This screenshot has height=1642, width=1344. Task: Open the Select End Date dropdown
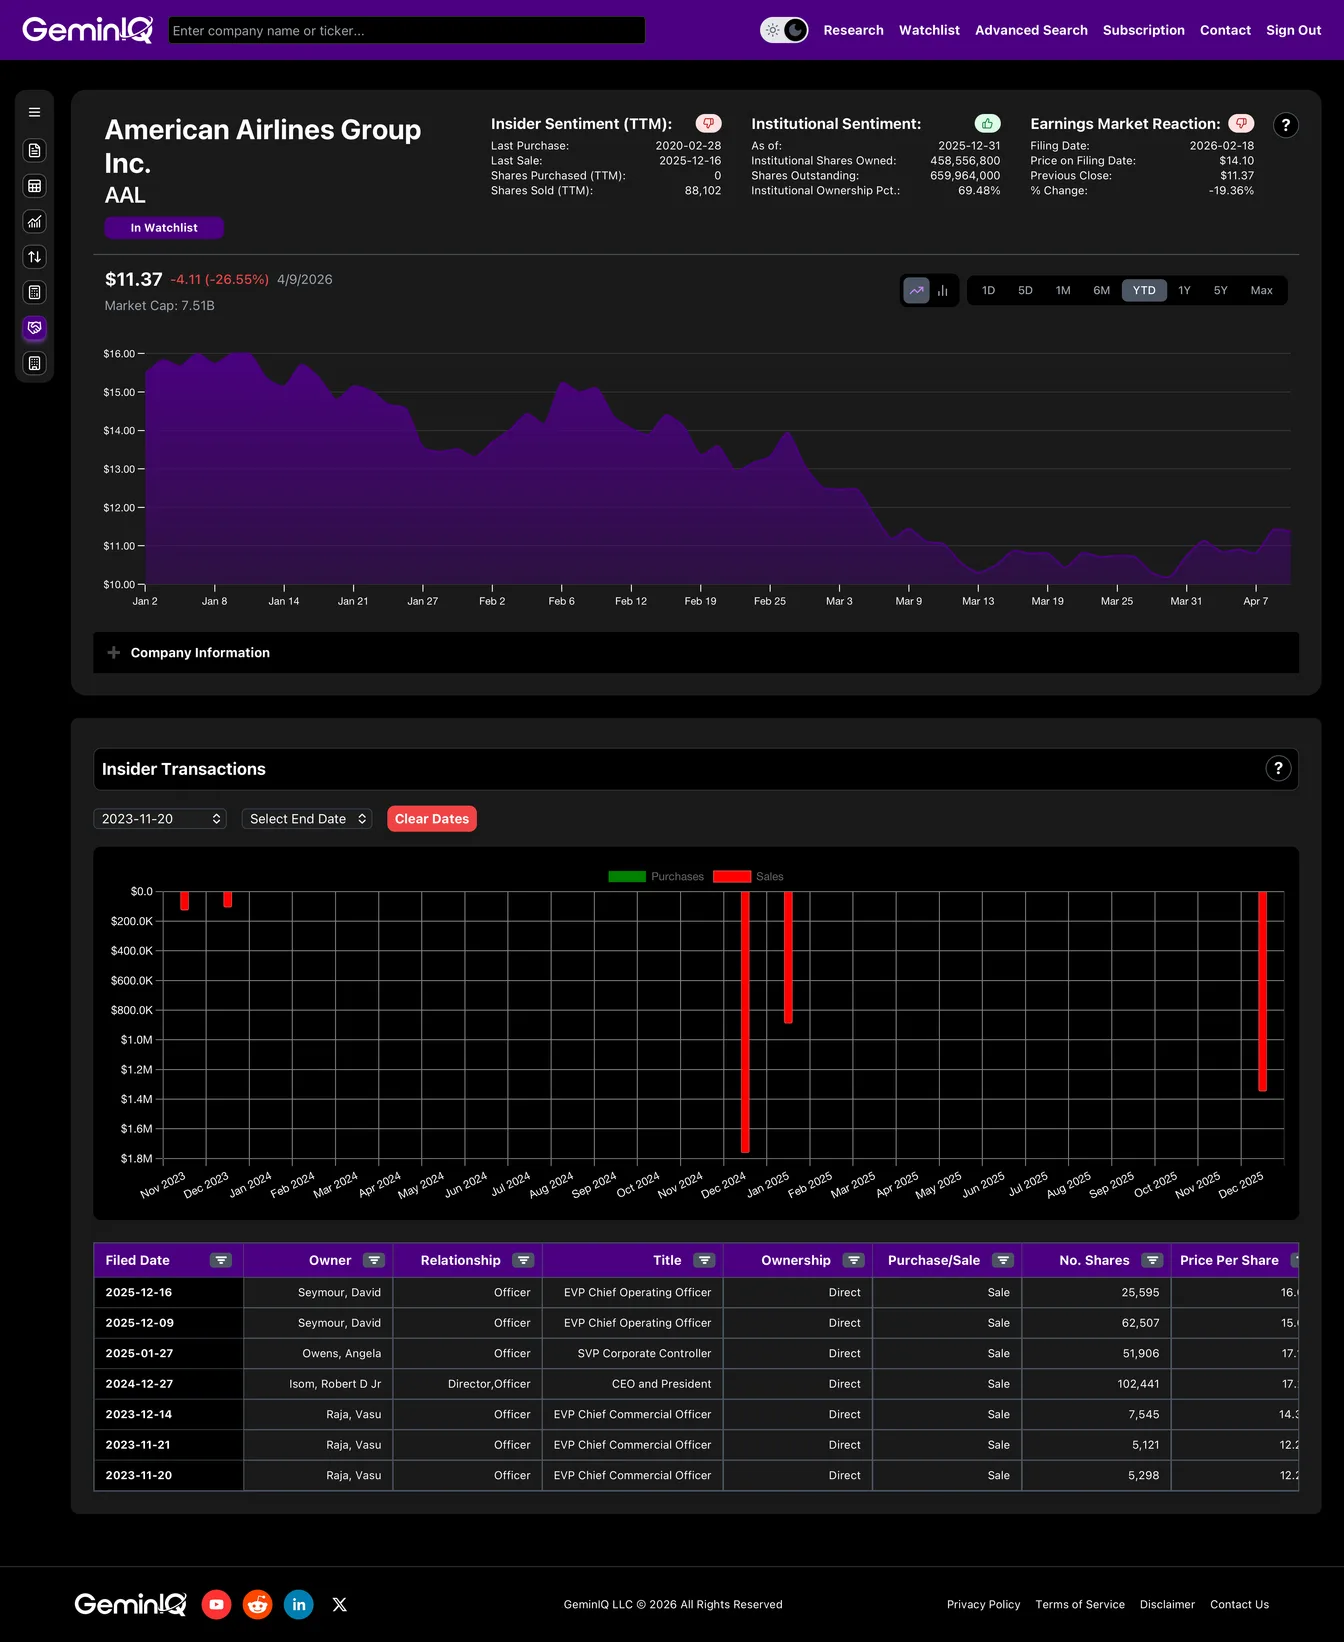tap(307, 819)
